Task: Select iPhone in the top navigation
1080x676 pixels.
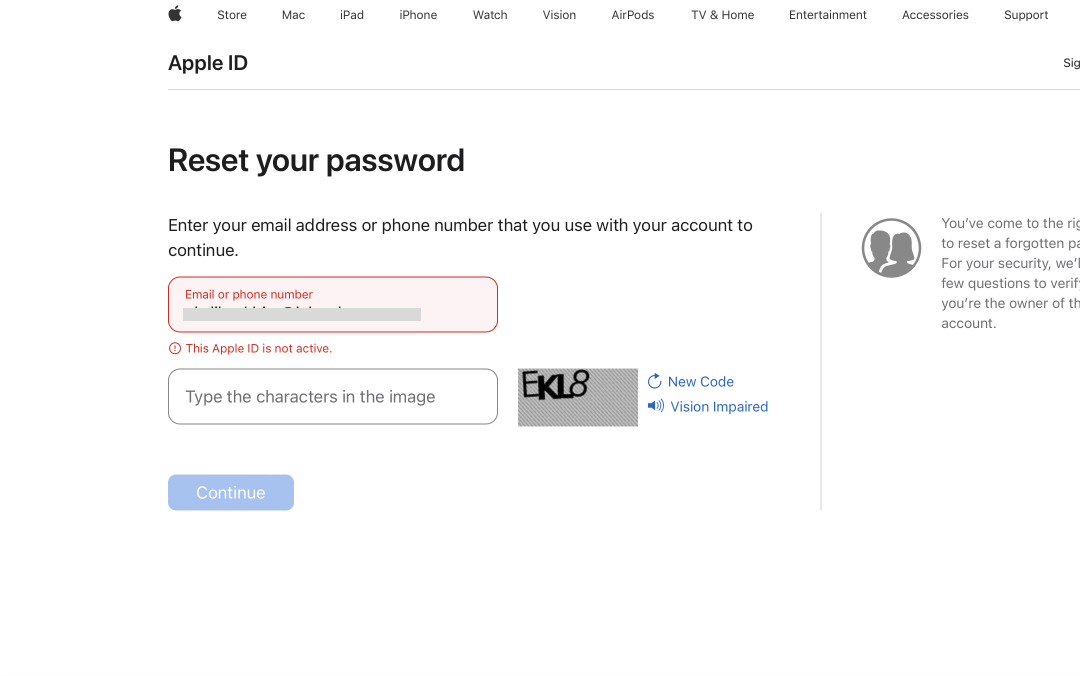Action: (x=418, y=15)
